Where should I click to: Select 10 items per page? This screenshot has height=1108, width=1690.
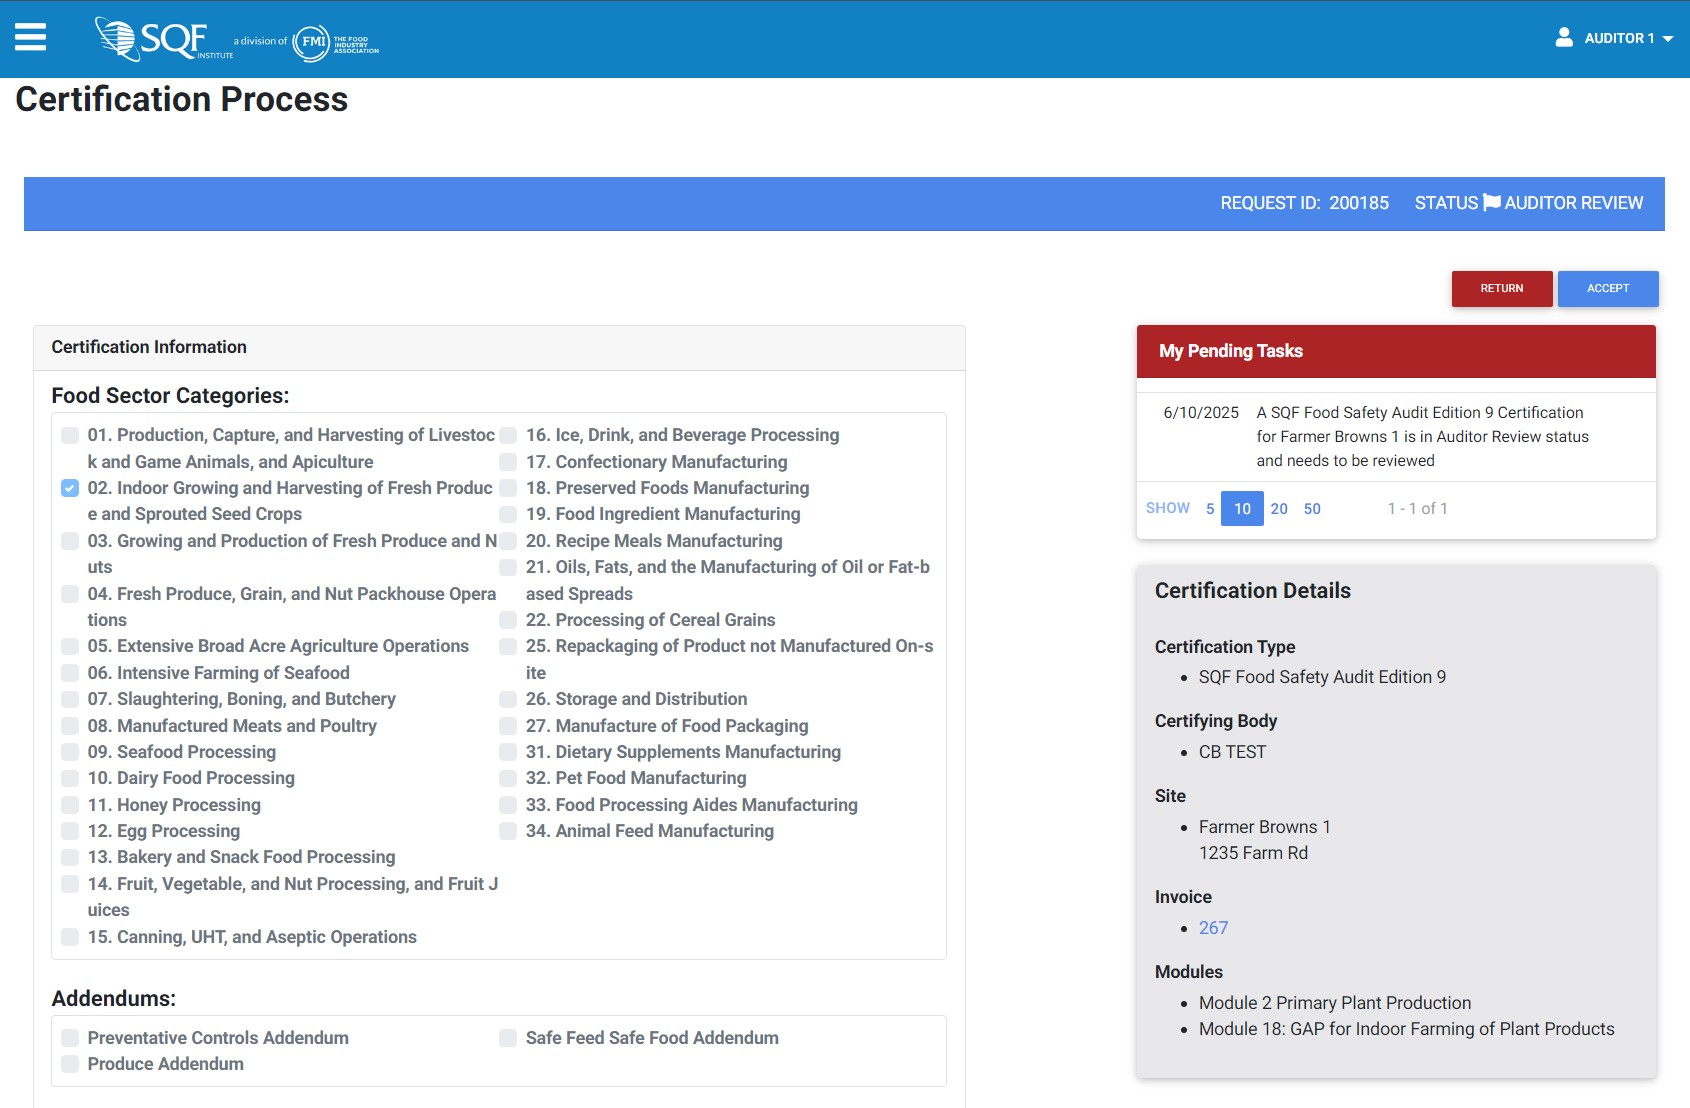[1242, 509]
